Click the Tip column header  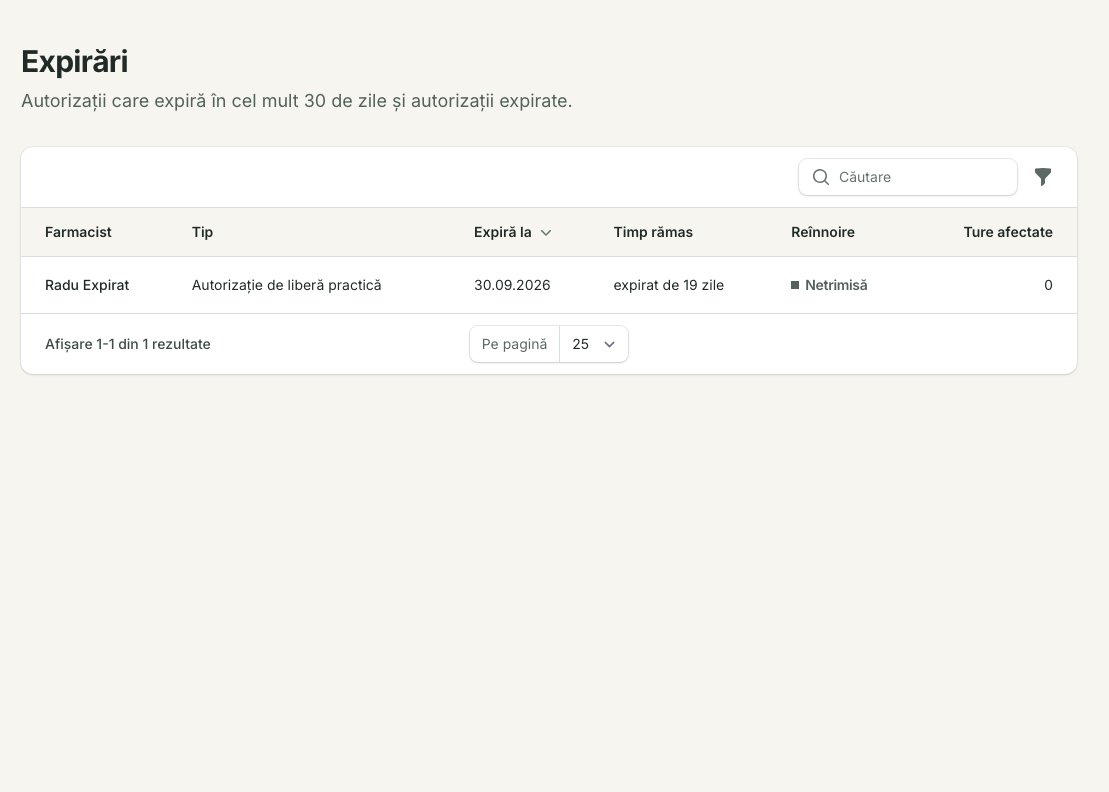point(202,232)
